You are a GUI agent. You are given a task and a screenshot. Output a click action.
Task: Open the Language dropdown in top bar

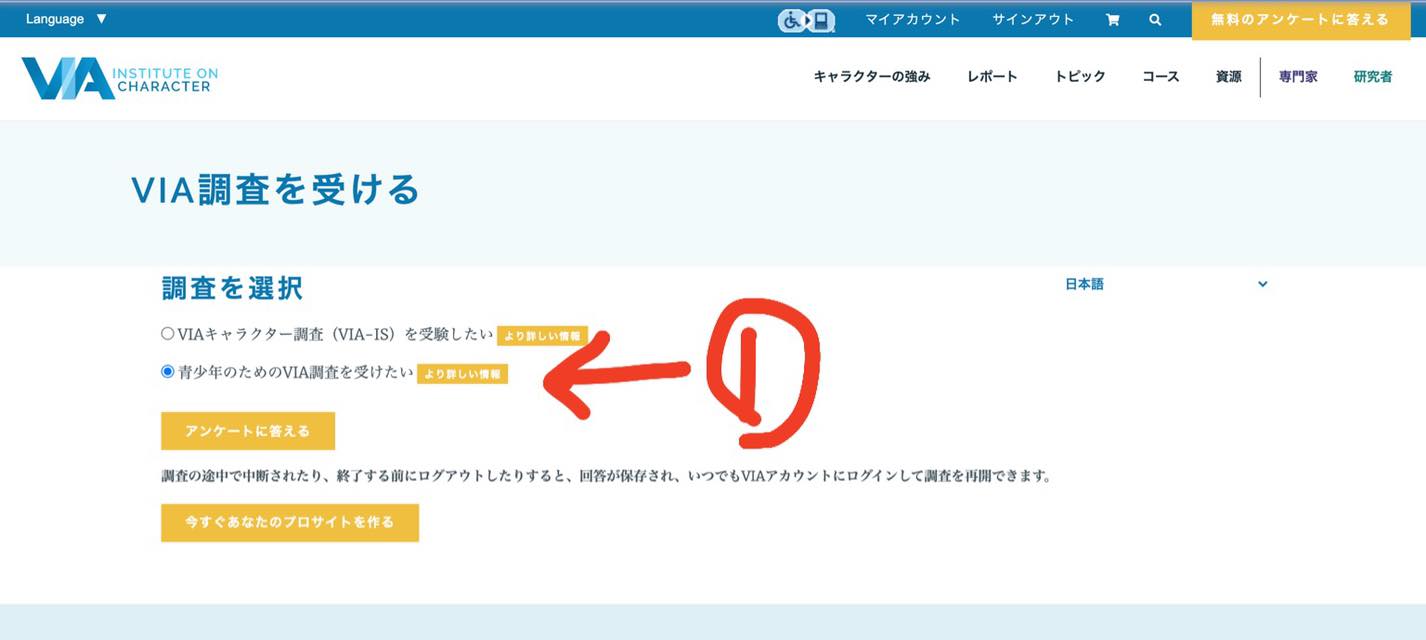[66, 19]
